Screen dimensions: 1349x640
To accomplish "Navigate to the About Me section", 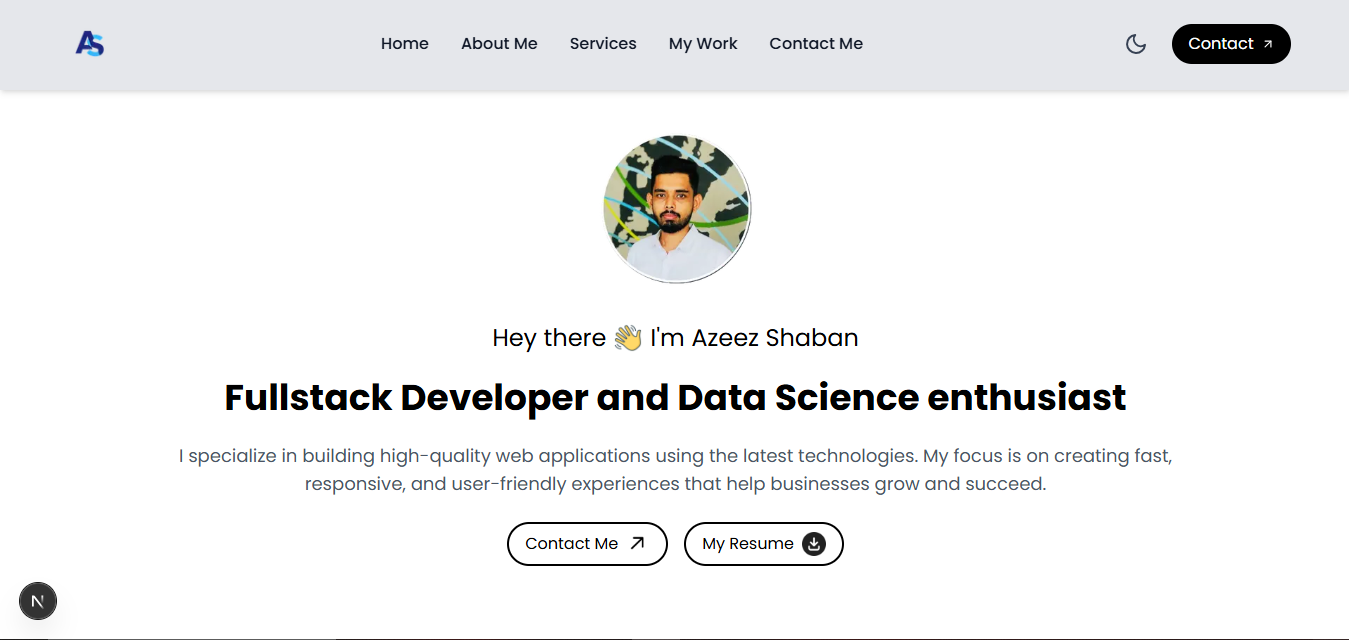I will [x=499, y=43].
